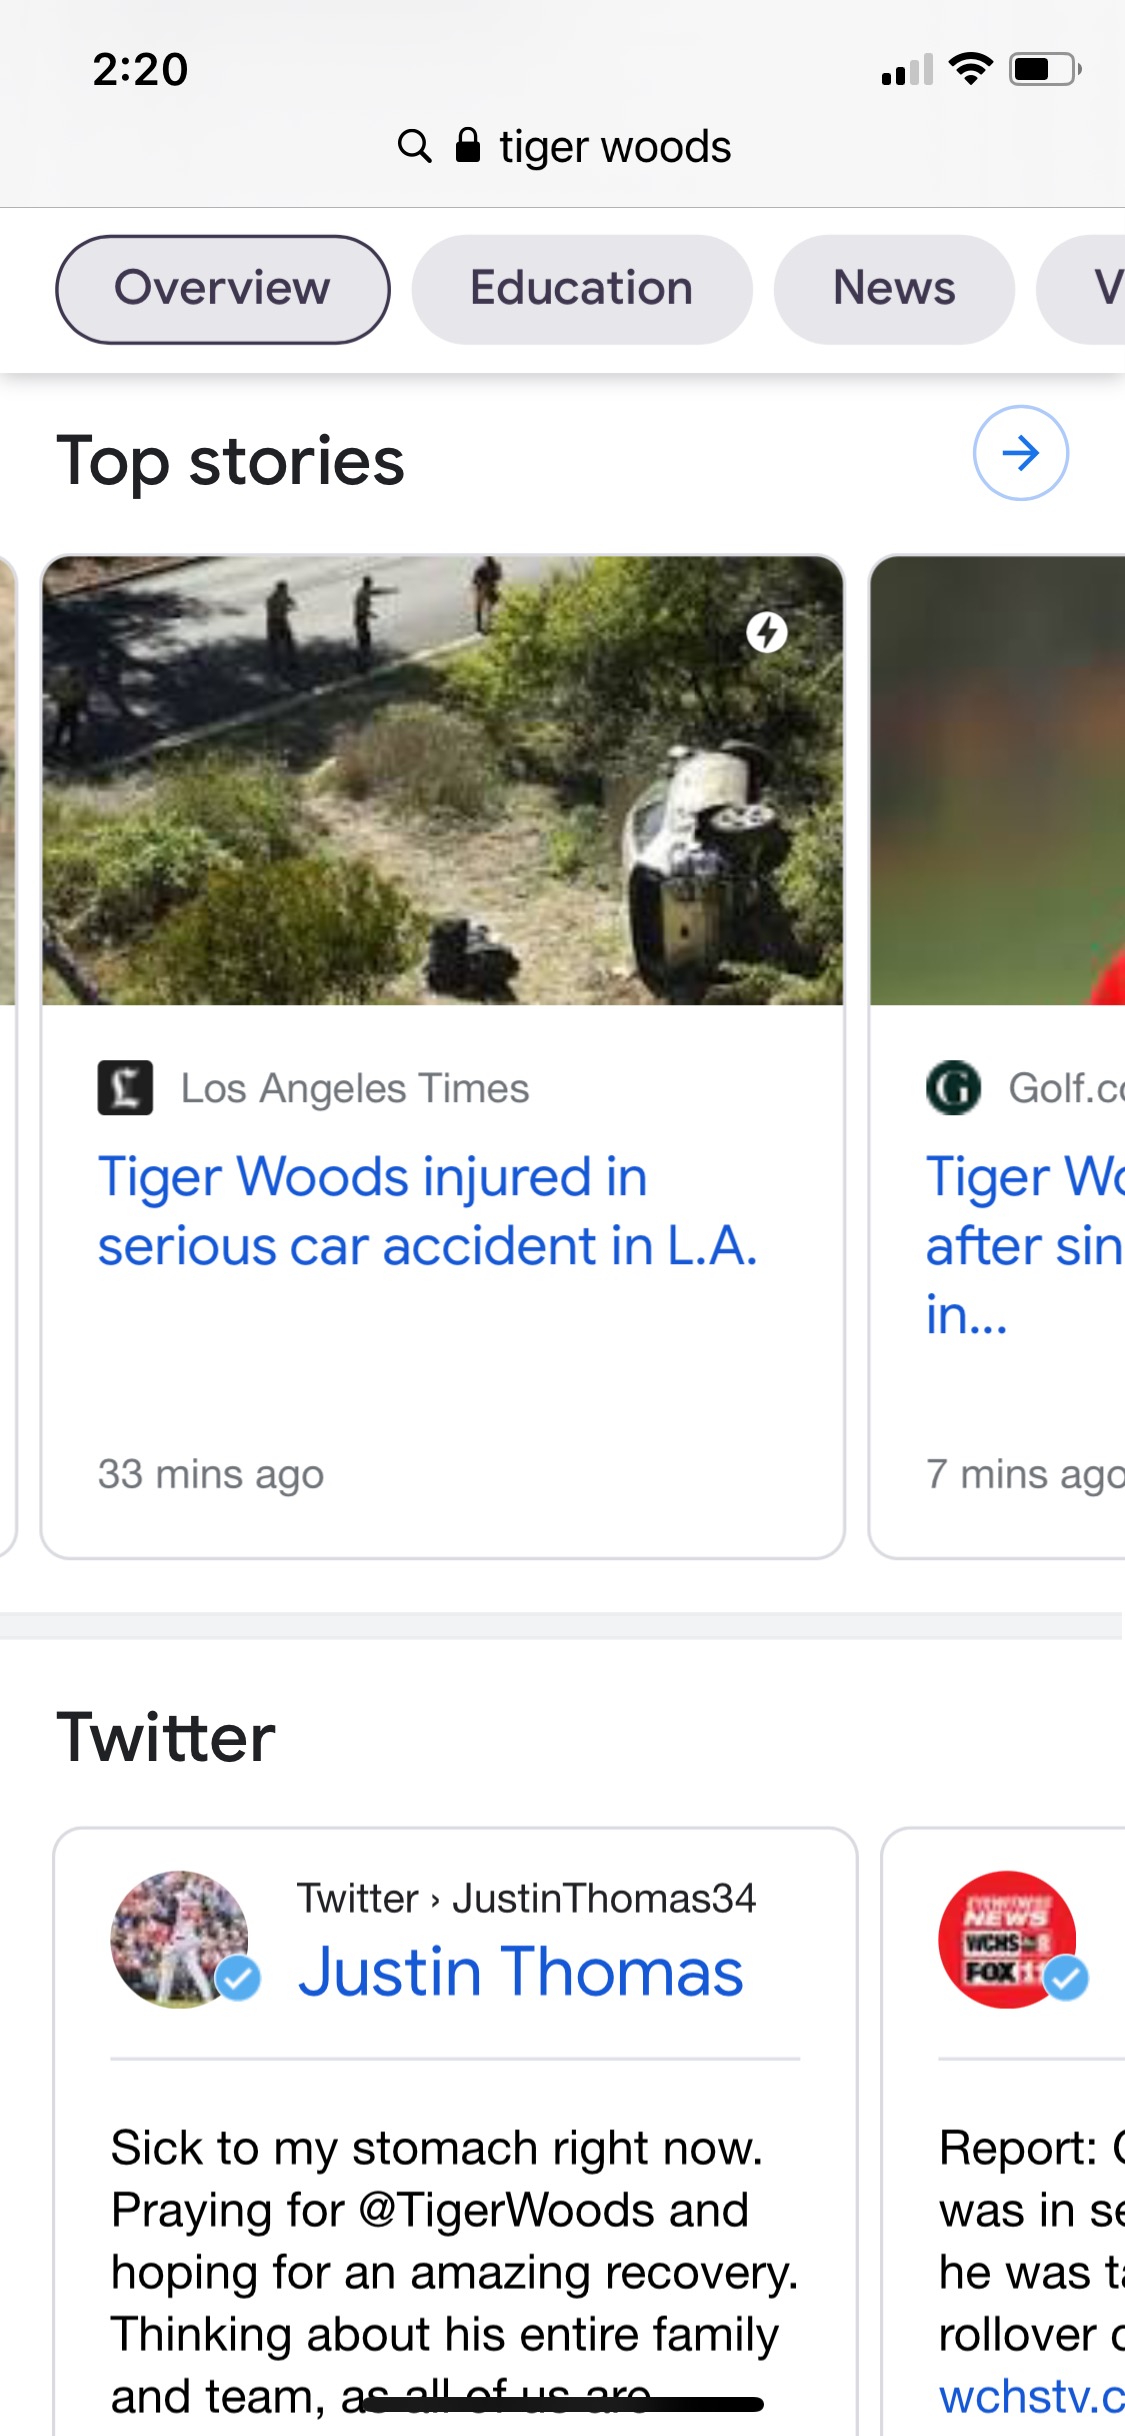Screen dimensions: 1125x2436
Task: Tap the lock icon beside tiger woods
Action: tap(467, 145)
